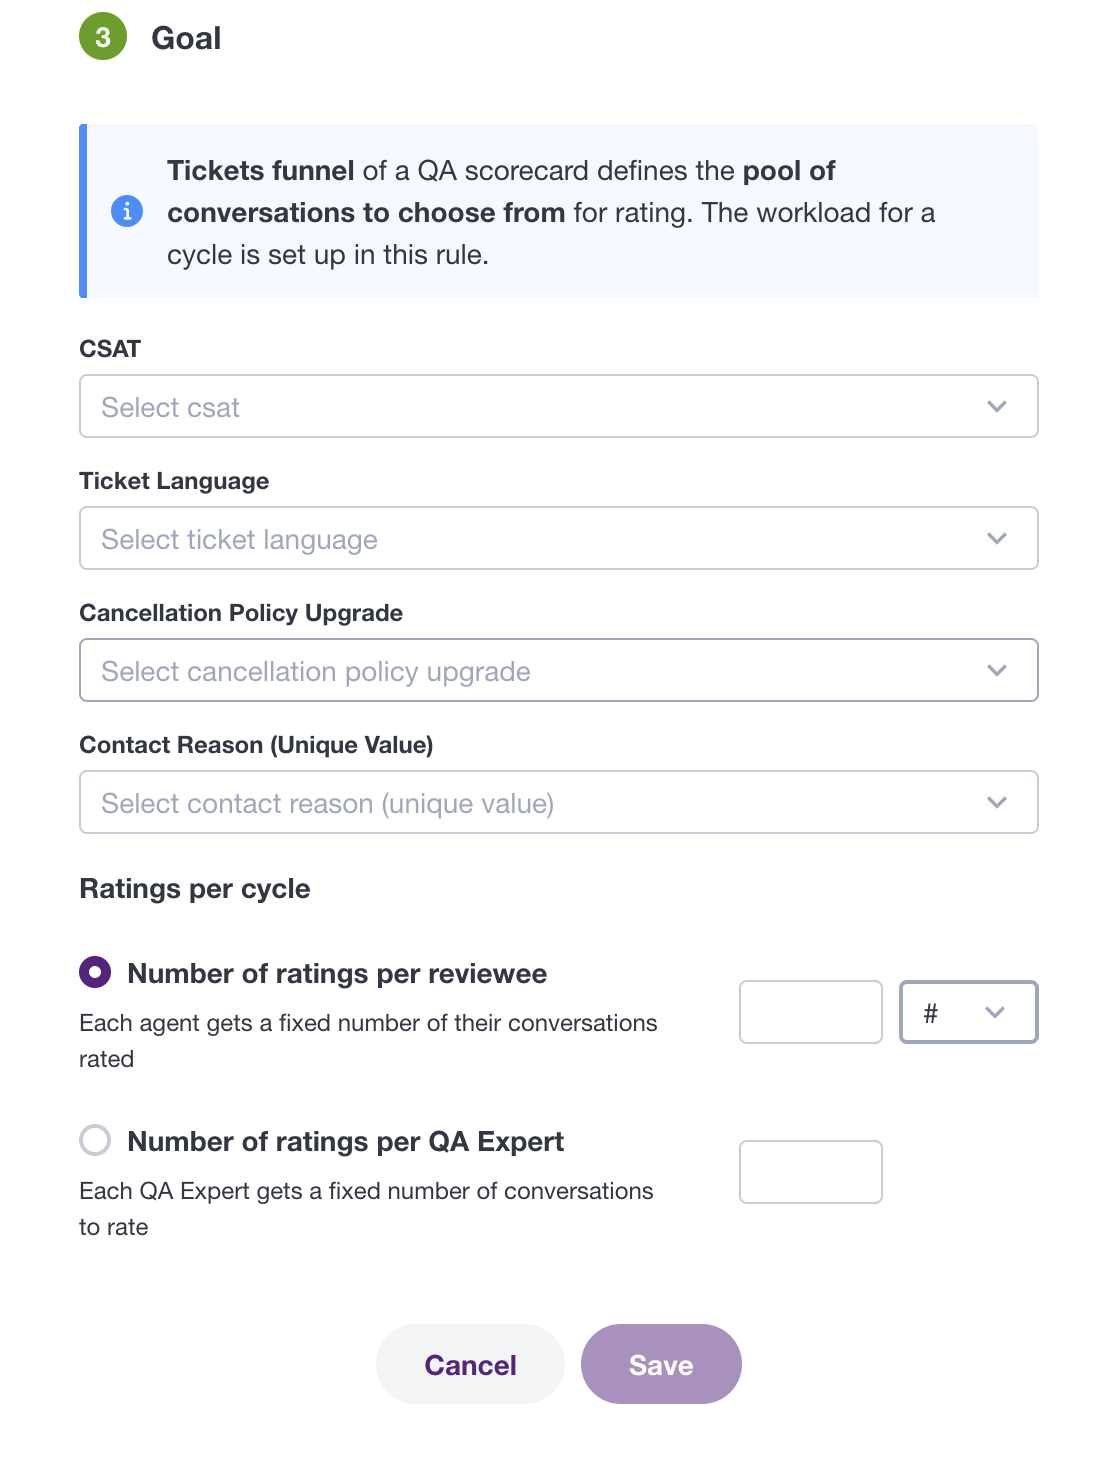Click the green step 3 badge

coord(103,37)
